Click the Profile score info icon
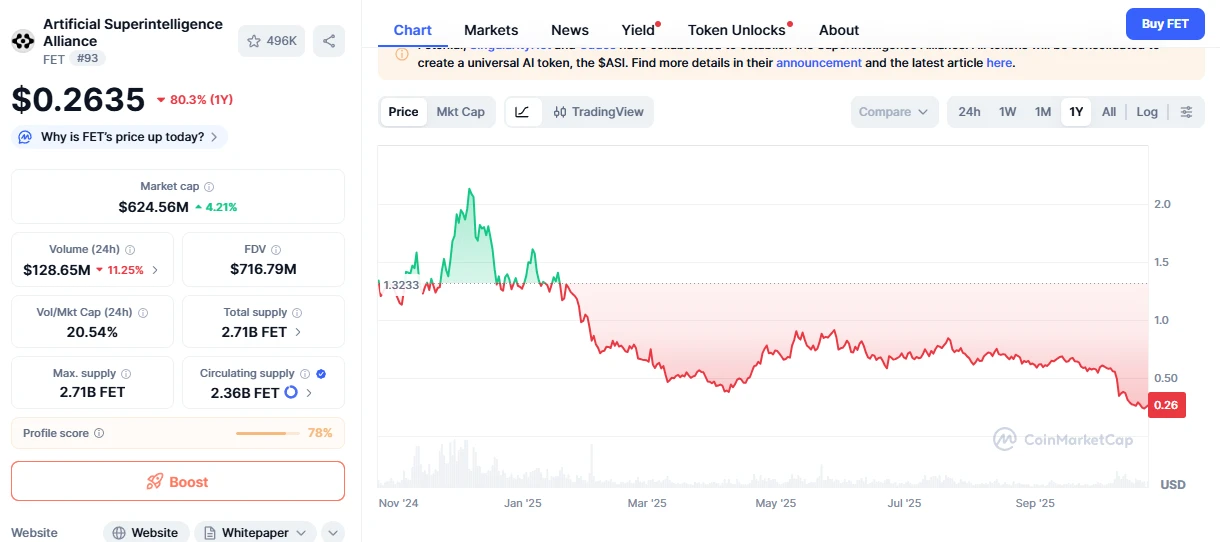The width and height of the screenshot is (1220, 542). 99,434
